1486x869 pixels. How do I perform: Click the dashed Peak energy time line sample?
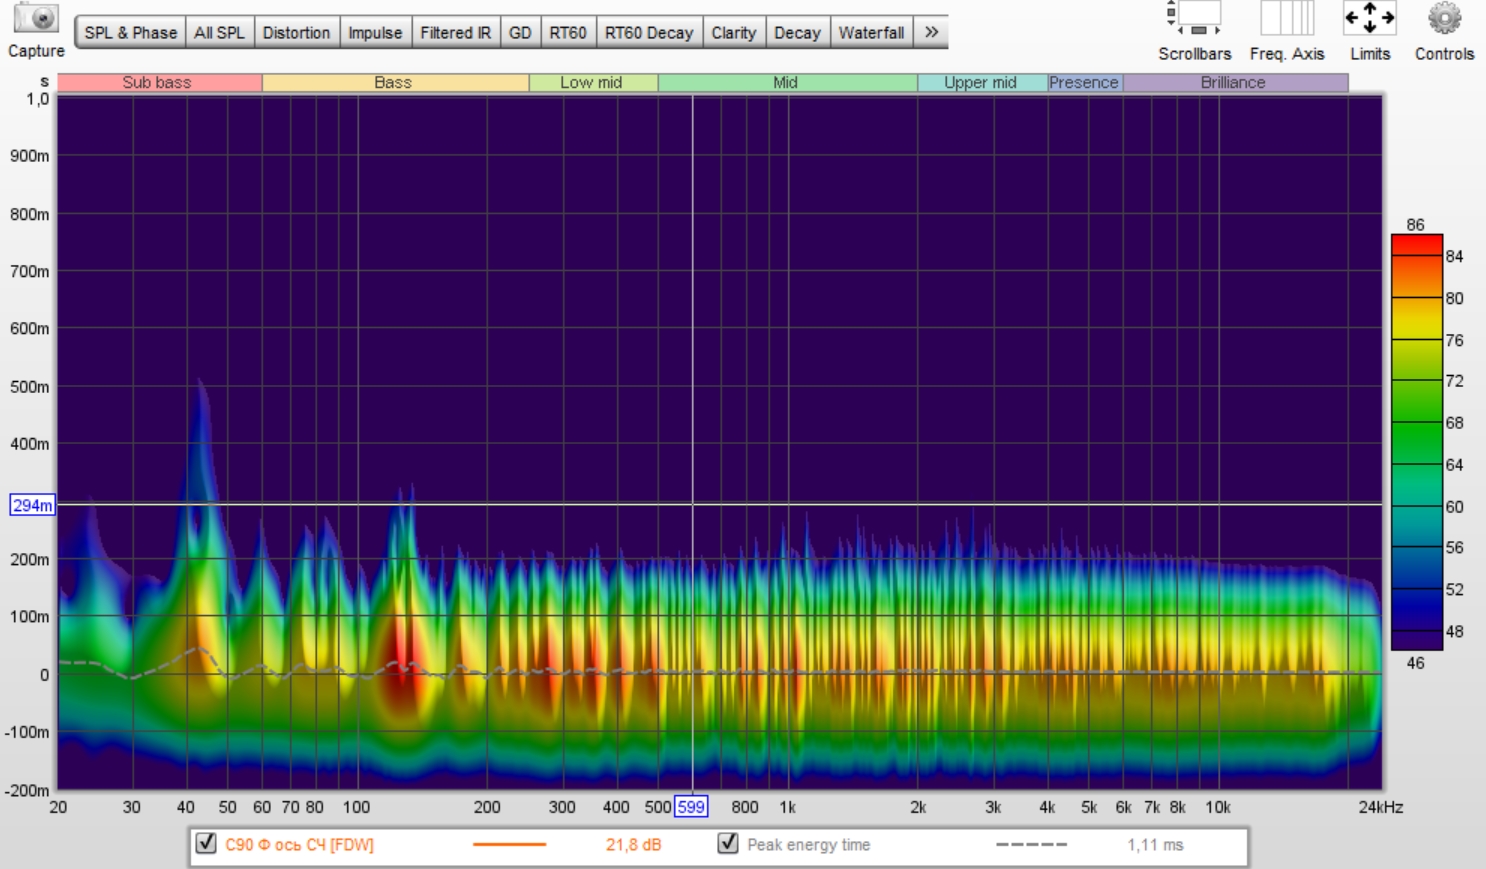(1031, 845)
